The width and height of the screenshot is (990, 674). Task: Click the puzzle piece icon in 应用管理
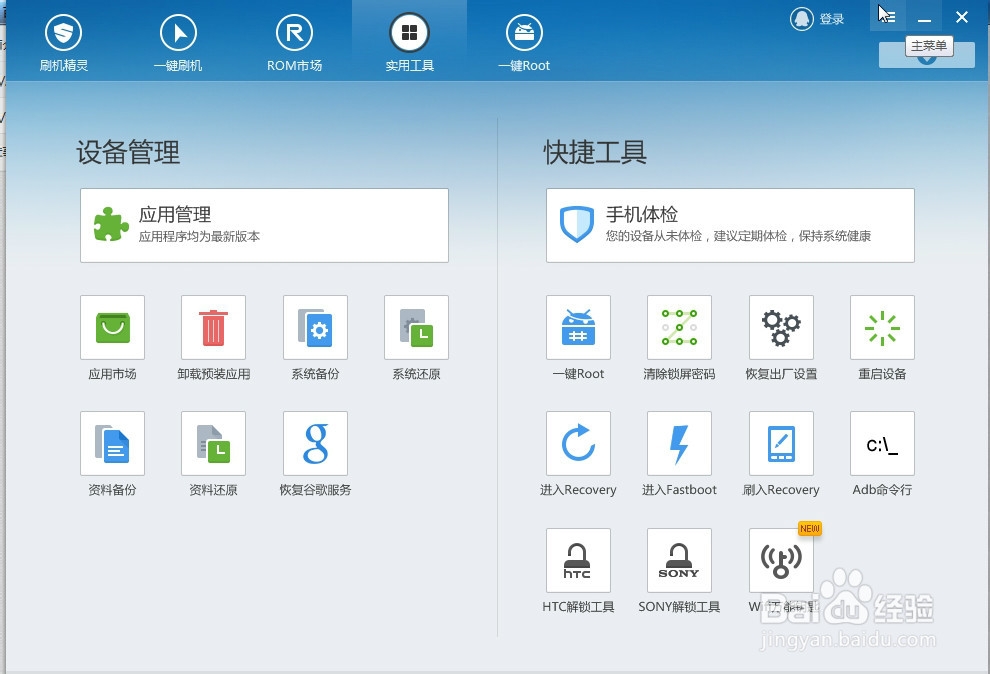coord(111,225)
